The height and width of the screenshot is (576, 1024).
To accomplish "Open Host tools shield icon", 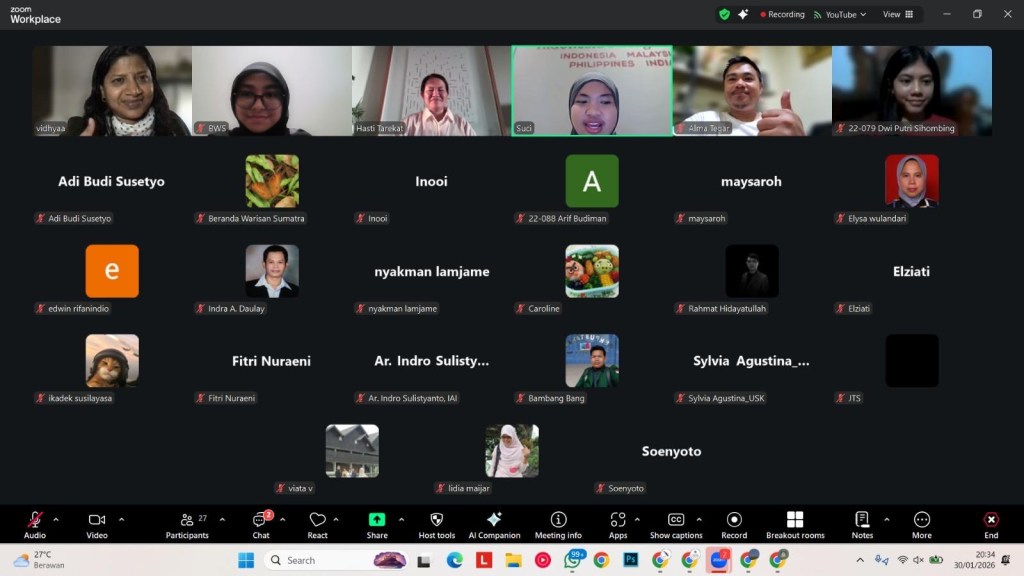I will (x=436, y=524).
